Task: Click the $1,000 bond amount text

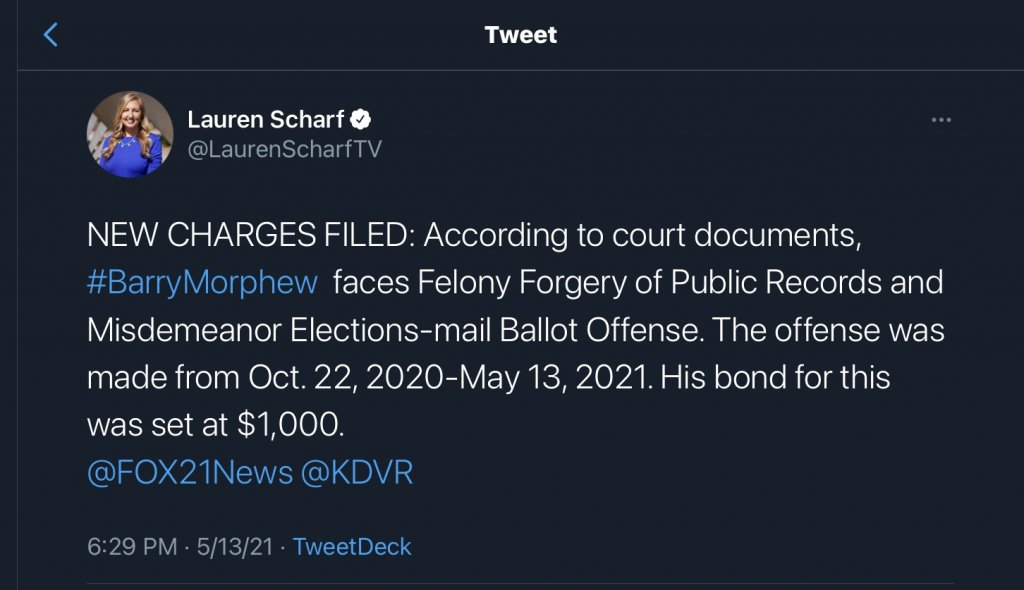Action: [x=290, y=425]
